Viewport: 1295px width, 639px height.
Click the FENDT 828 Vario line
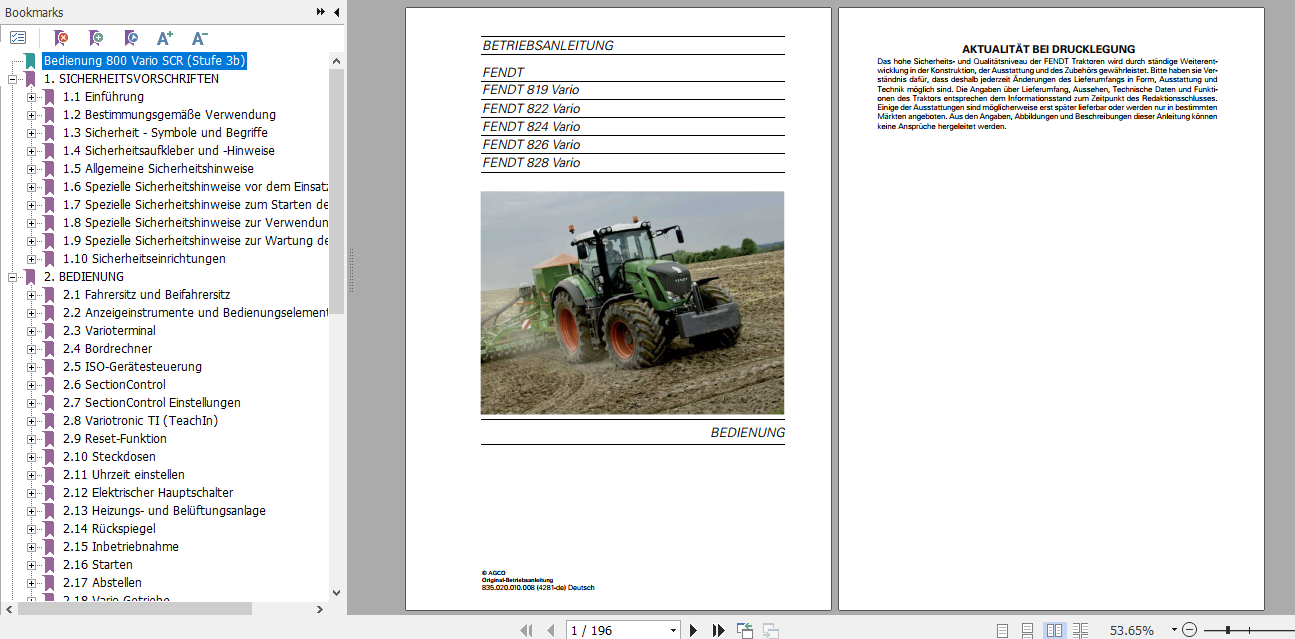pyautogui.click(x=531, y=163)
